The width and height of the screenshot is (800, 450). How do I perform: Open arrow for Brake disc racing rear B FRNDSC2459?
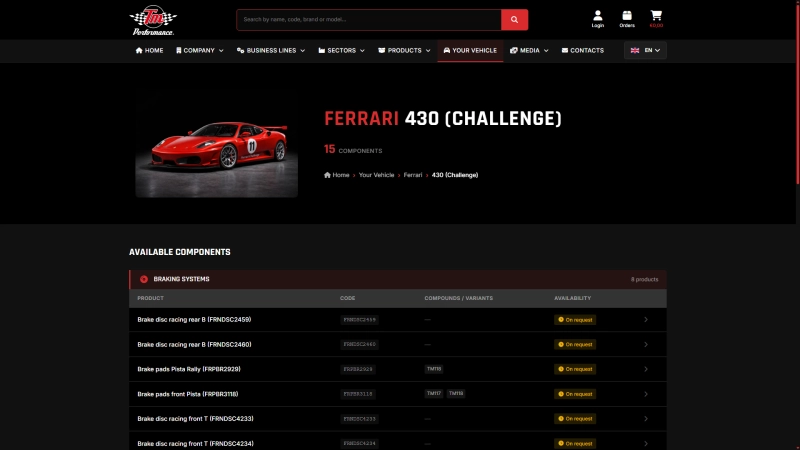coord(646,320)
